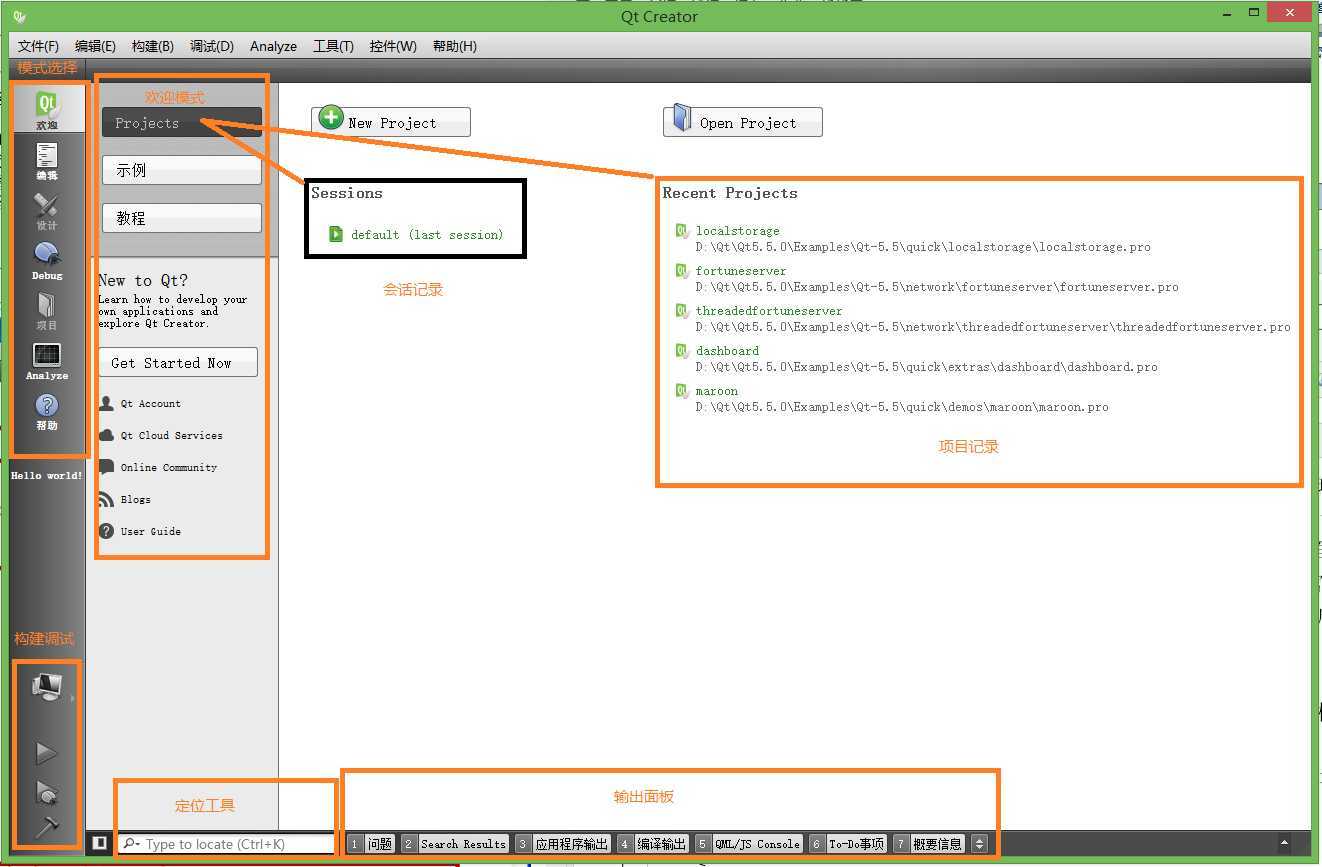Viewport: 1322px width, 867px height.
Task: Open Help mode (帮助)
Action: [47, 410]
